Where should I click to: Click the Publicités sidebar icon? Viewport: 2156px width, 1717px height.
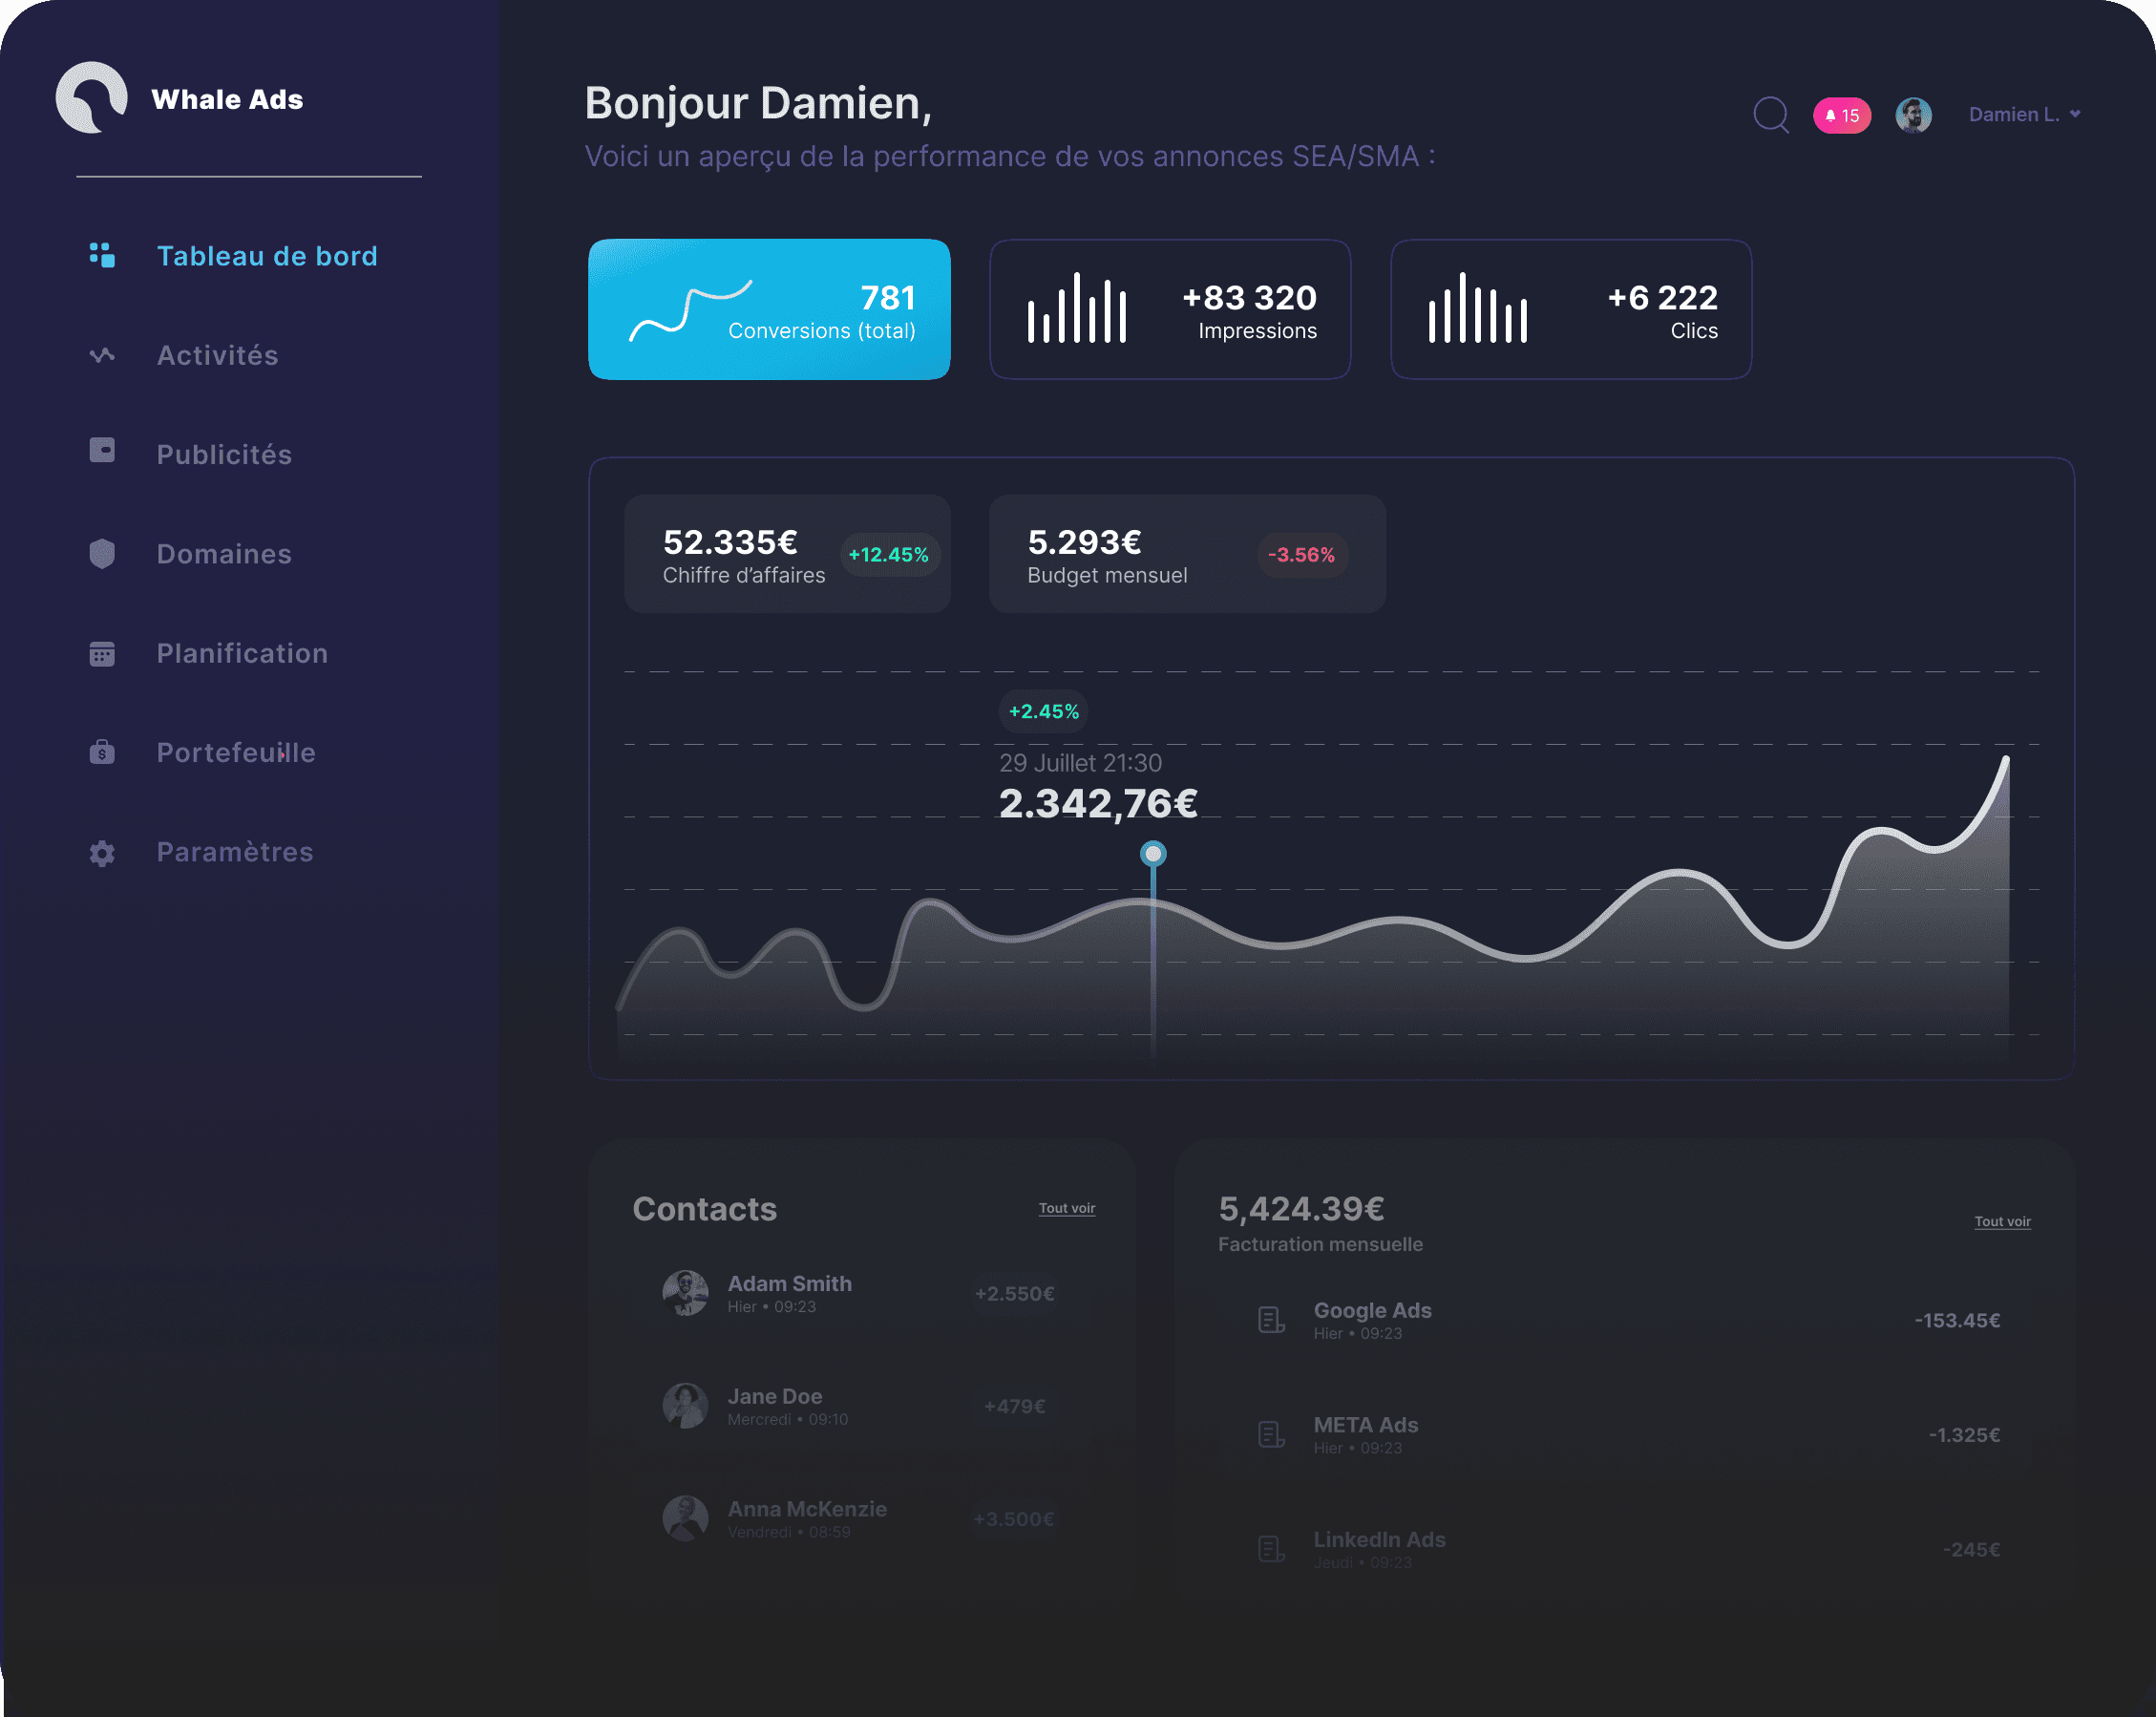(102, 451)
